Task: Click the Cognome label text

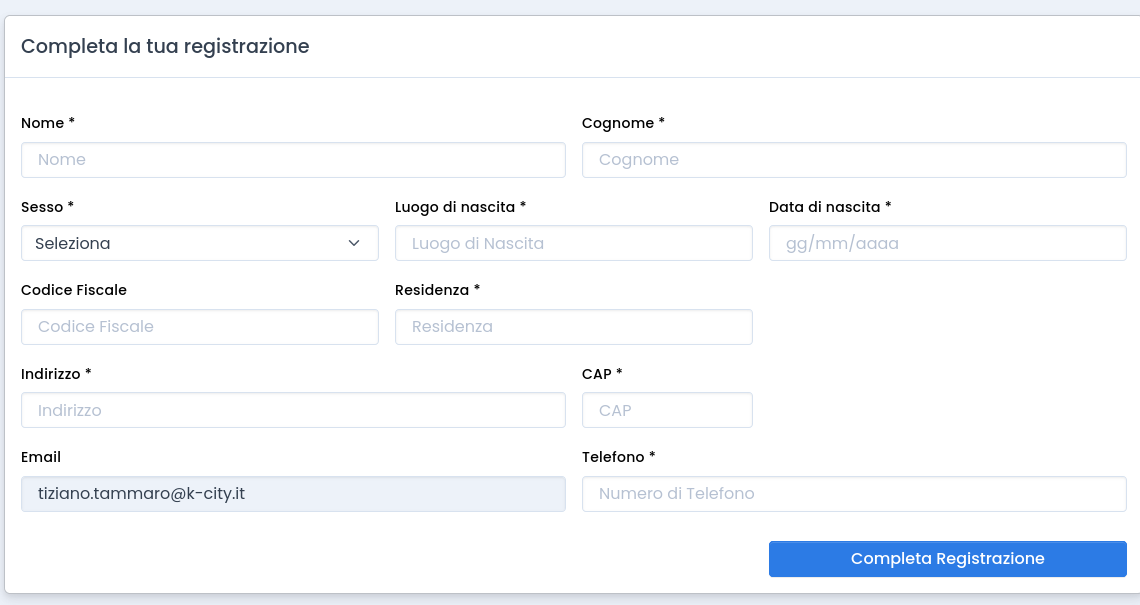Action: tap(623, 123)
